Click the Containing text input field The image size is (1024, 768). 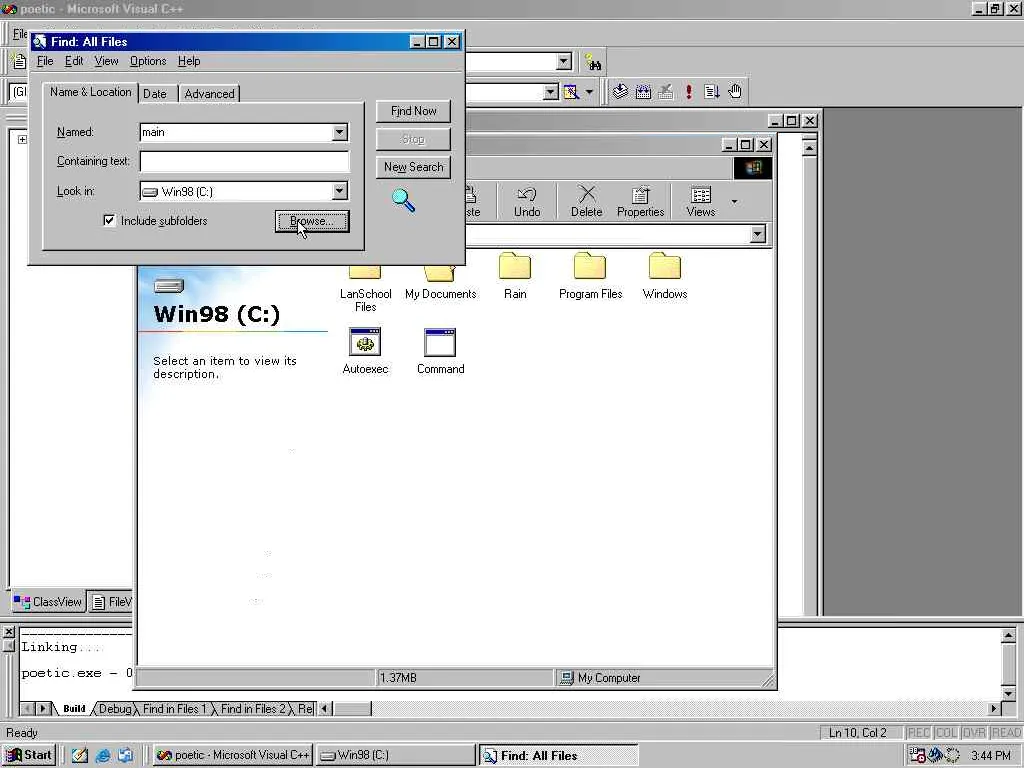244,161
